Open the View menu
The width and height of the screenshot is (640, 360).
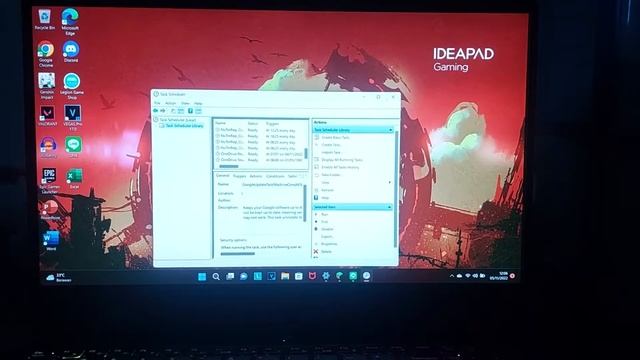click(185, 103)
